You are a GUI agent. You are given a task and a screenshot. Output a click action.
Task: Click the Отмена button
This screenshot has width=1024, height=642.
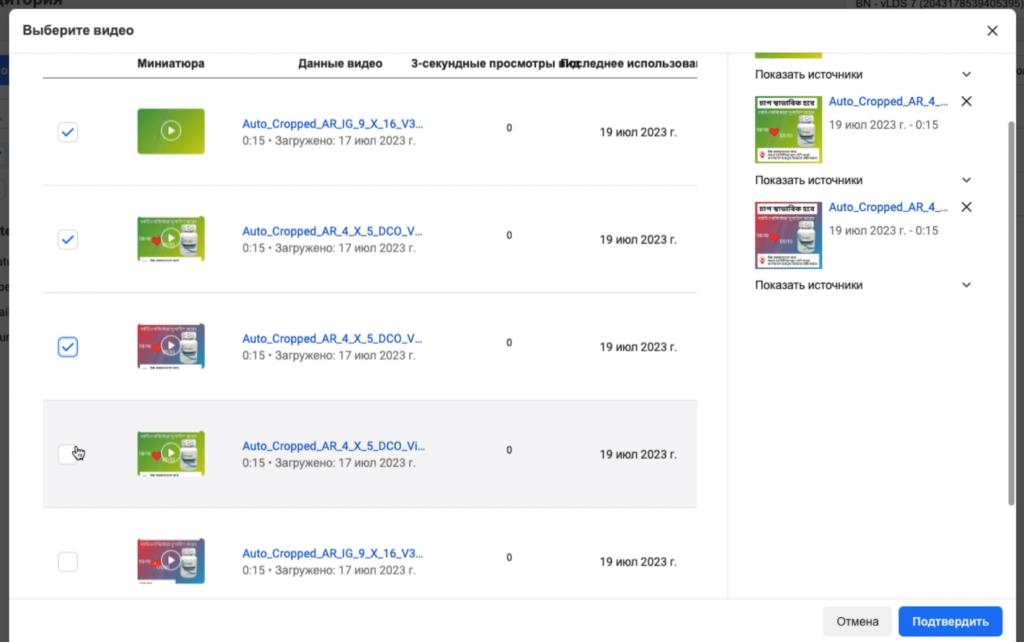pos(857,621)
